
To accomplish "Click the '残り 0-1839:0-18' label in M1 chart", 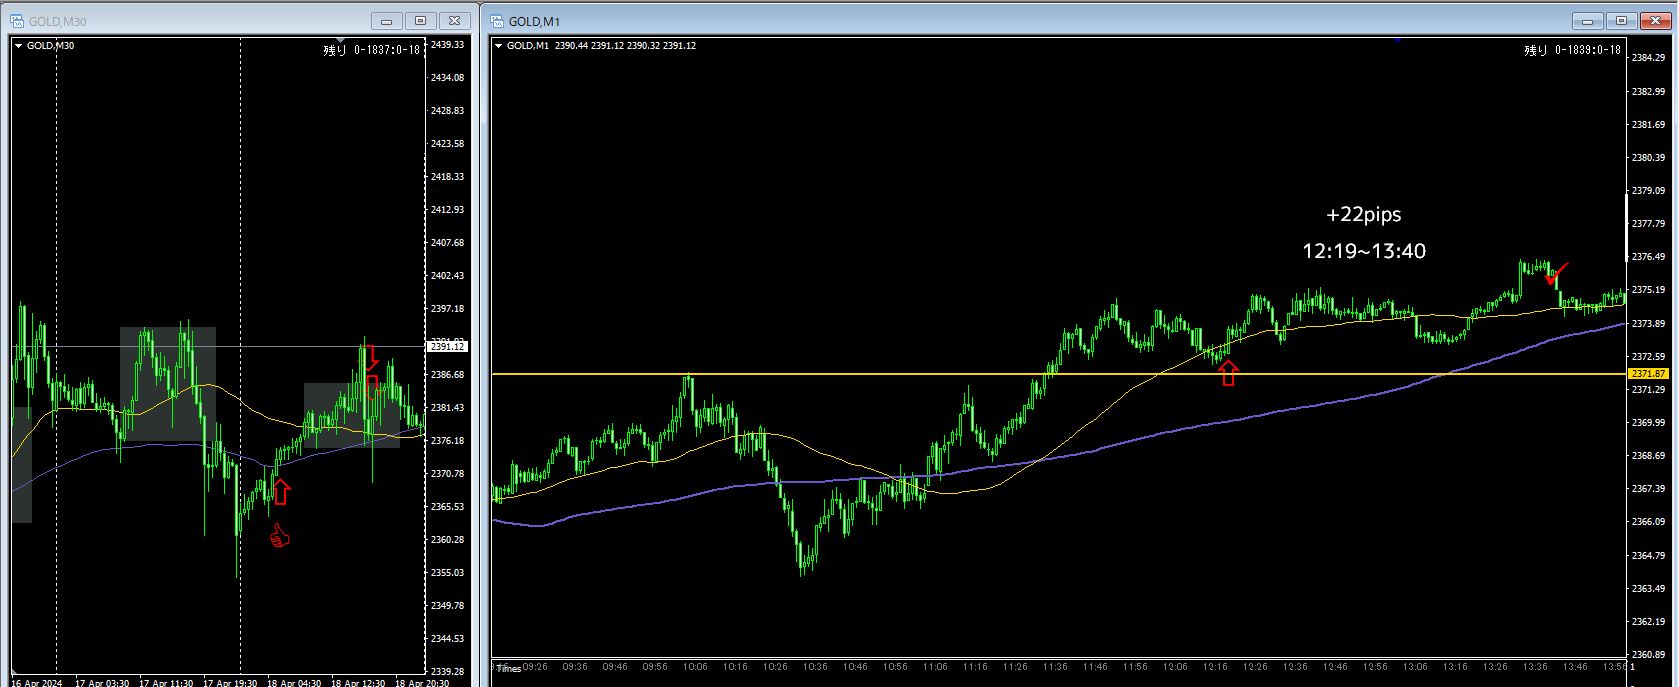I will pos(1572,50).
